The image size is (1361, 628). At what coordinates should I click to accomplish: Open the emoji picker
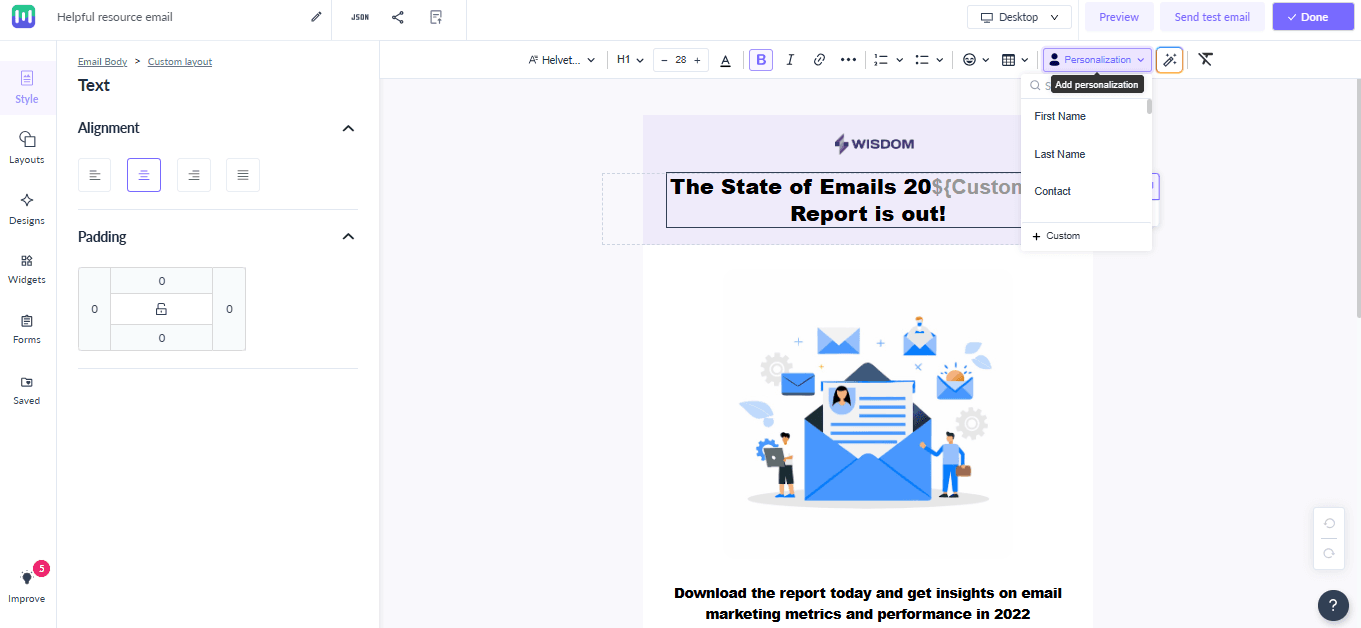point(970,59)
